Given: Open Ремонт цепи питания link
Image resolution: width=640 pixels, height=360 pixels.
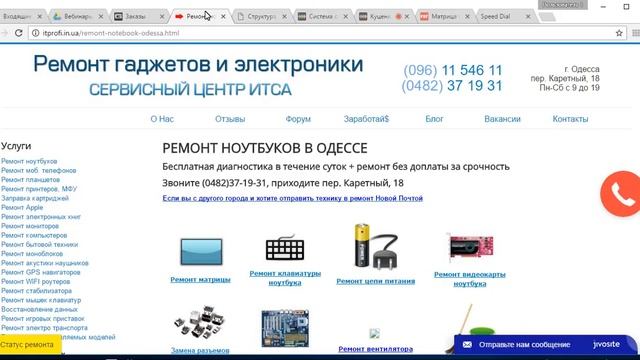Looking at the screenshot, I should click(376, 281).
